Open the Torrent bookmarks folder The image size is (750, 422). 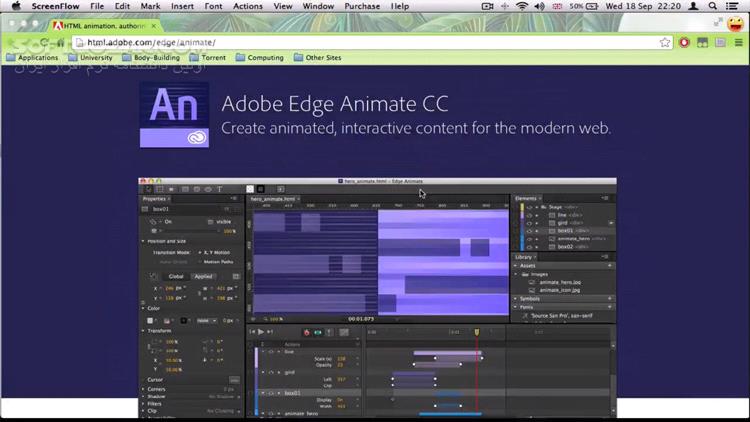tap(207, 57)
